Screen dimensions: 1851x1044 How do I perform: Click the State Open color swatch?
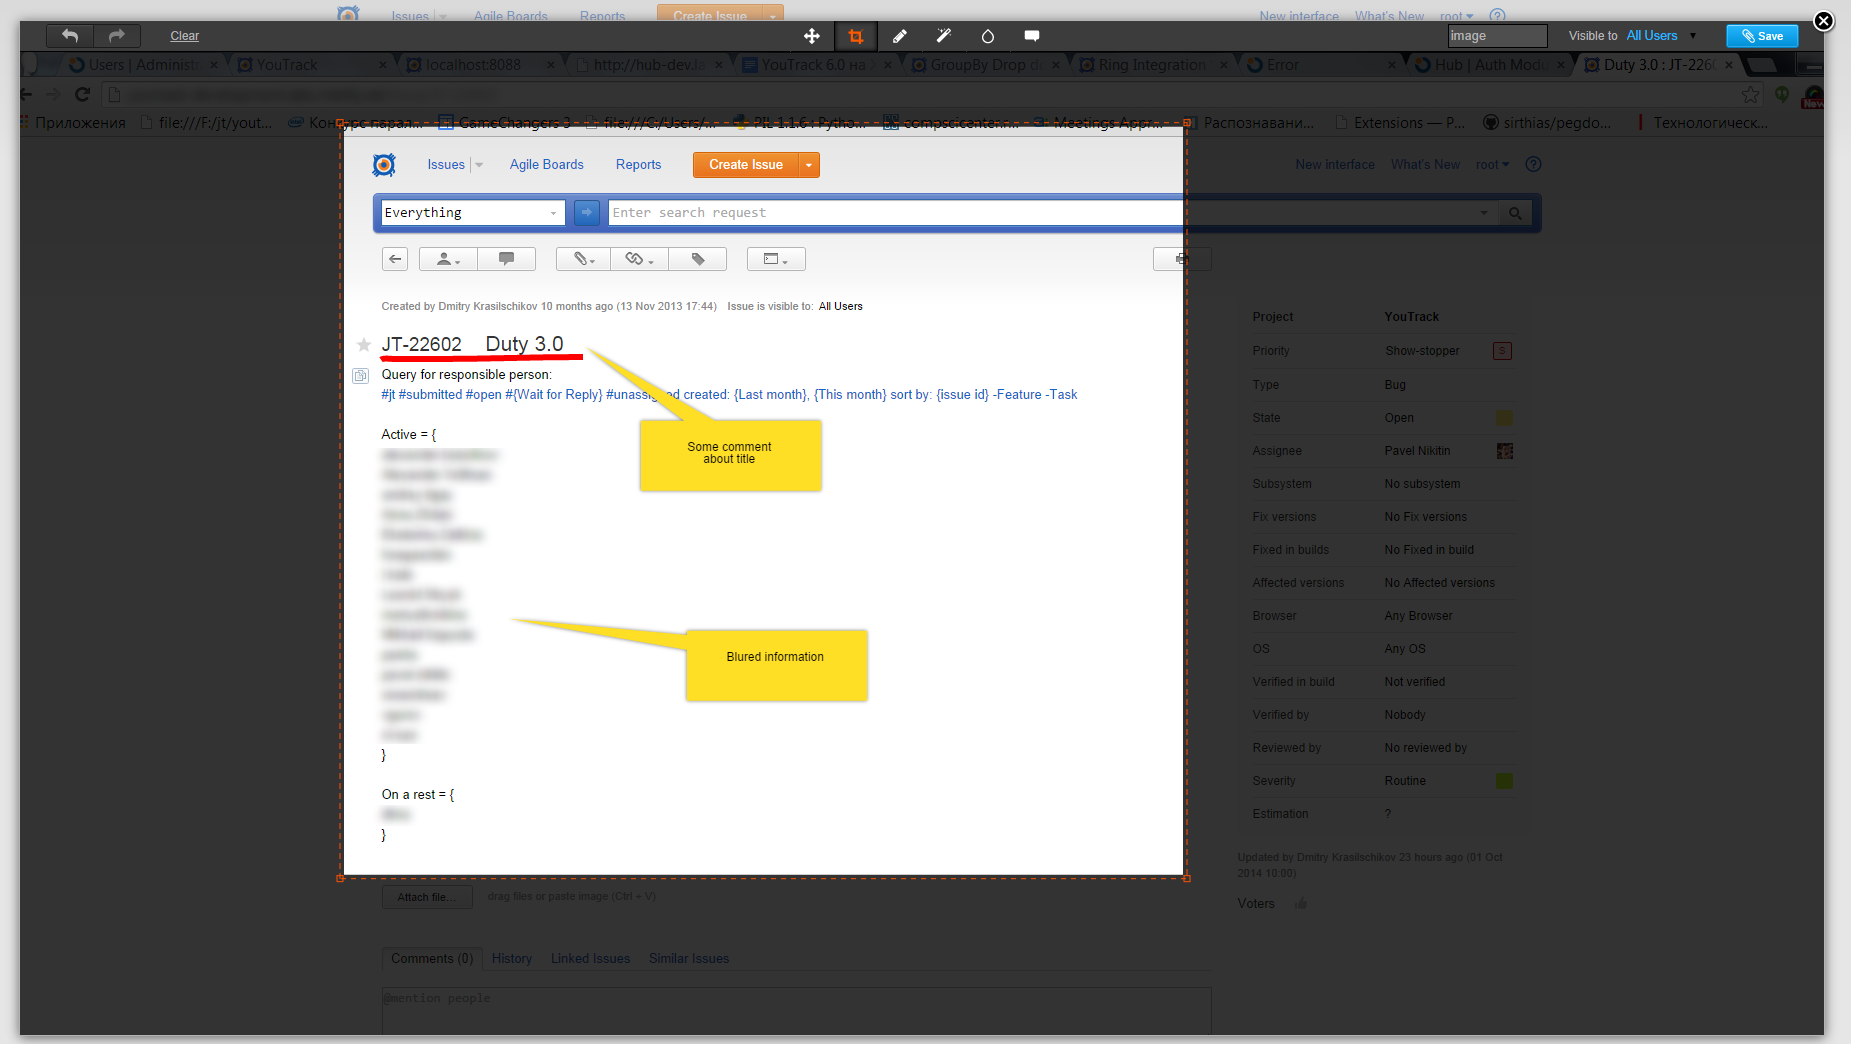click(x=1504, y=418)
